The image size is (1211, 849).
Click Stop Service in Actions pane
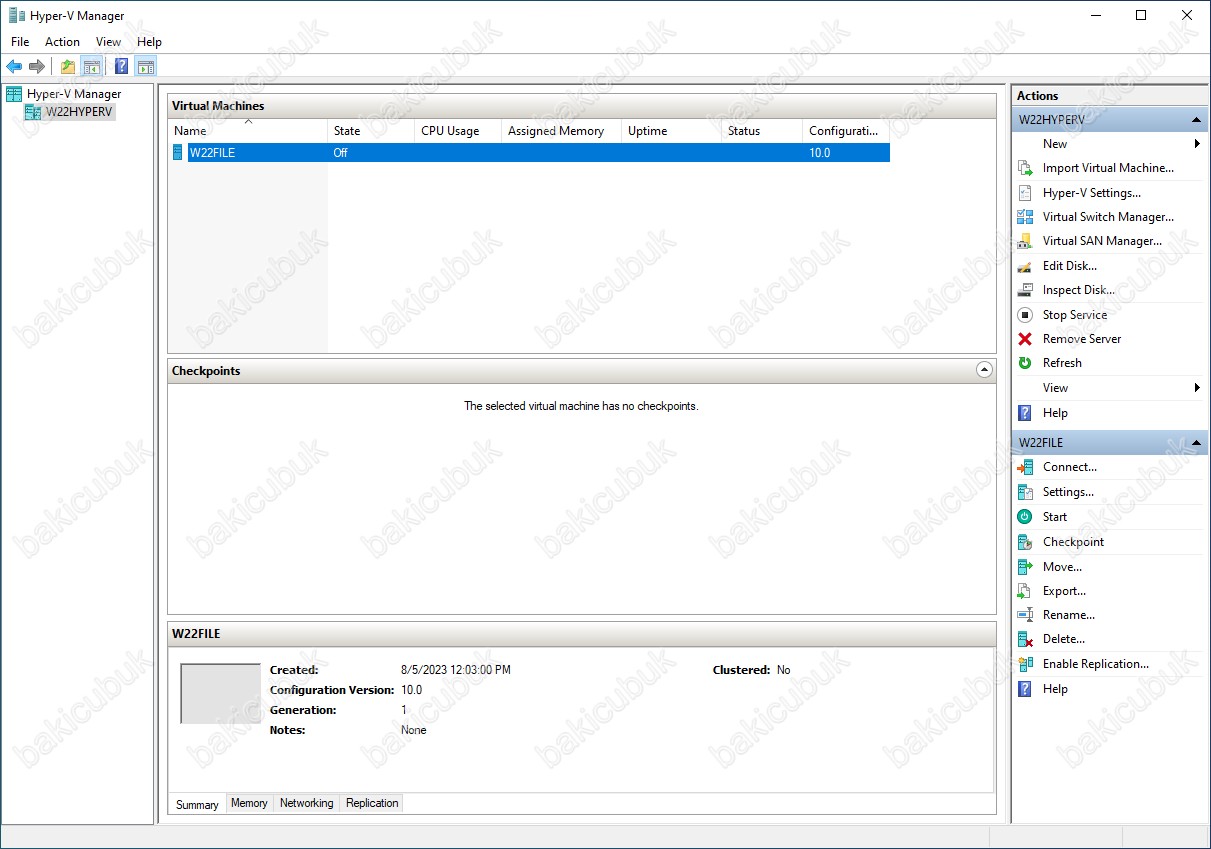1074,315
